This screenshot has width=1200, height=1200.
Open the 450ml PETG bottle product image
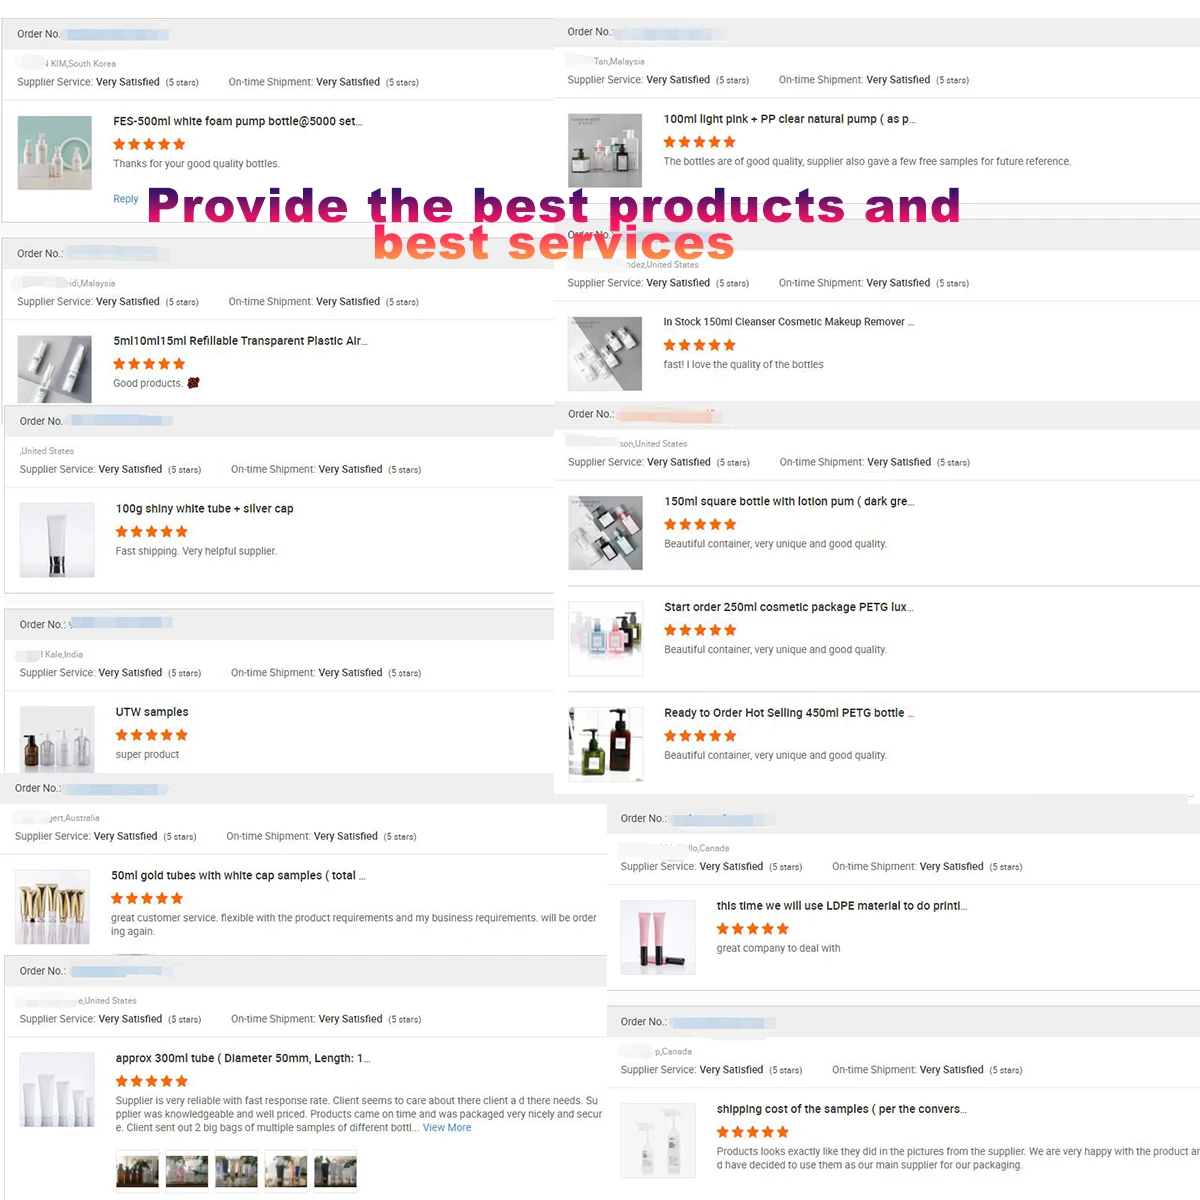(605, 744)
